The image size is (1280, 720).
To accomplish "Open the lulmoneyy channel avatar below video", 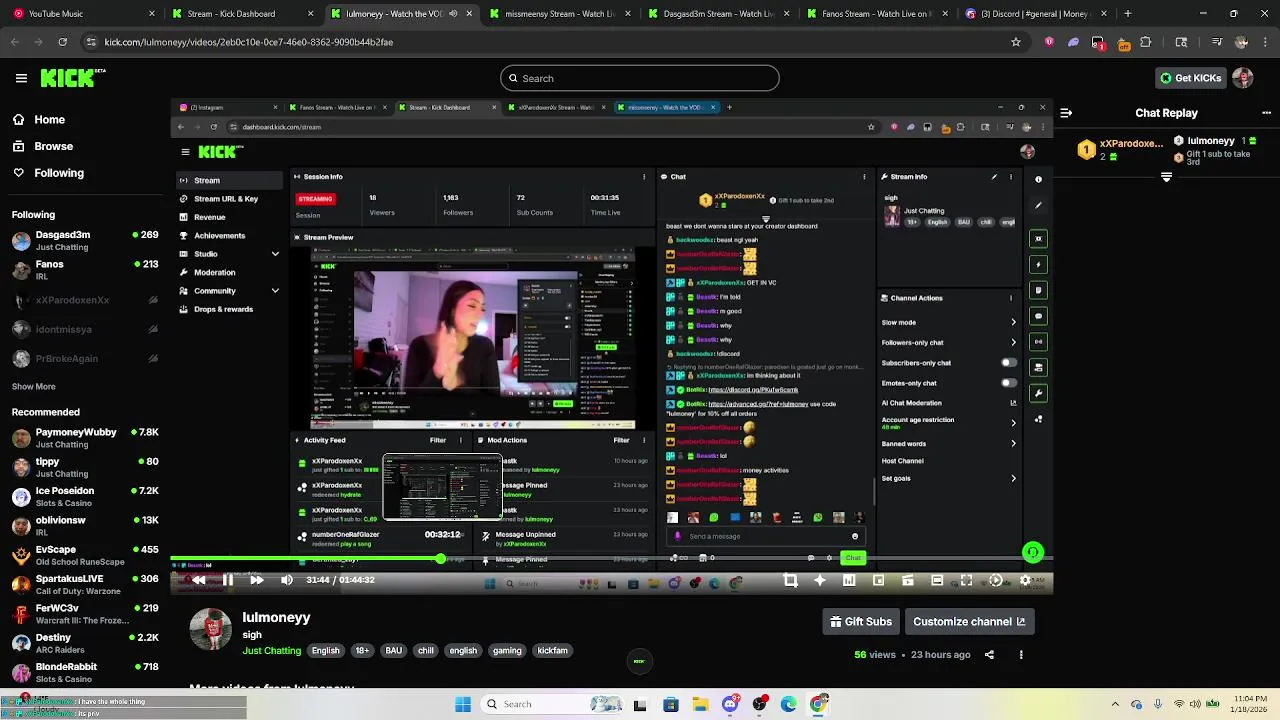I will (x=211, y=629).
